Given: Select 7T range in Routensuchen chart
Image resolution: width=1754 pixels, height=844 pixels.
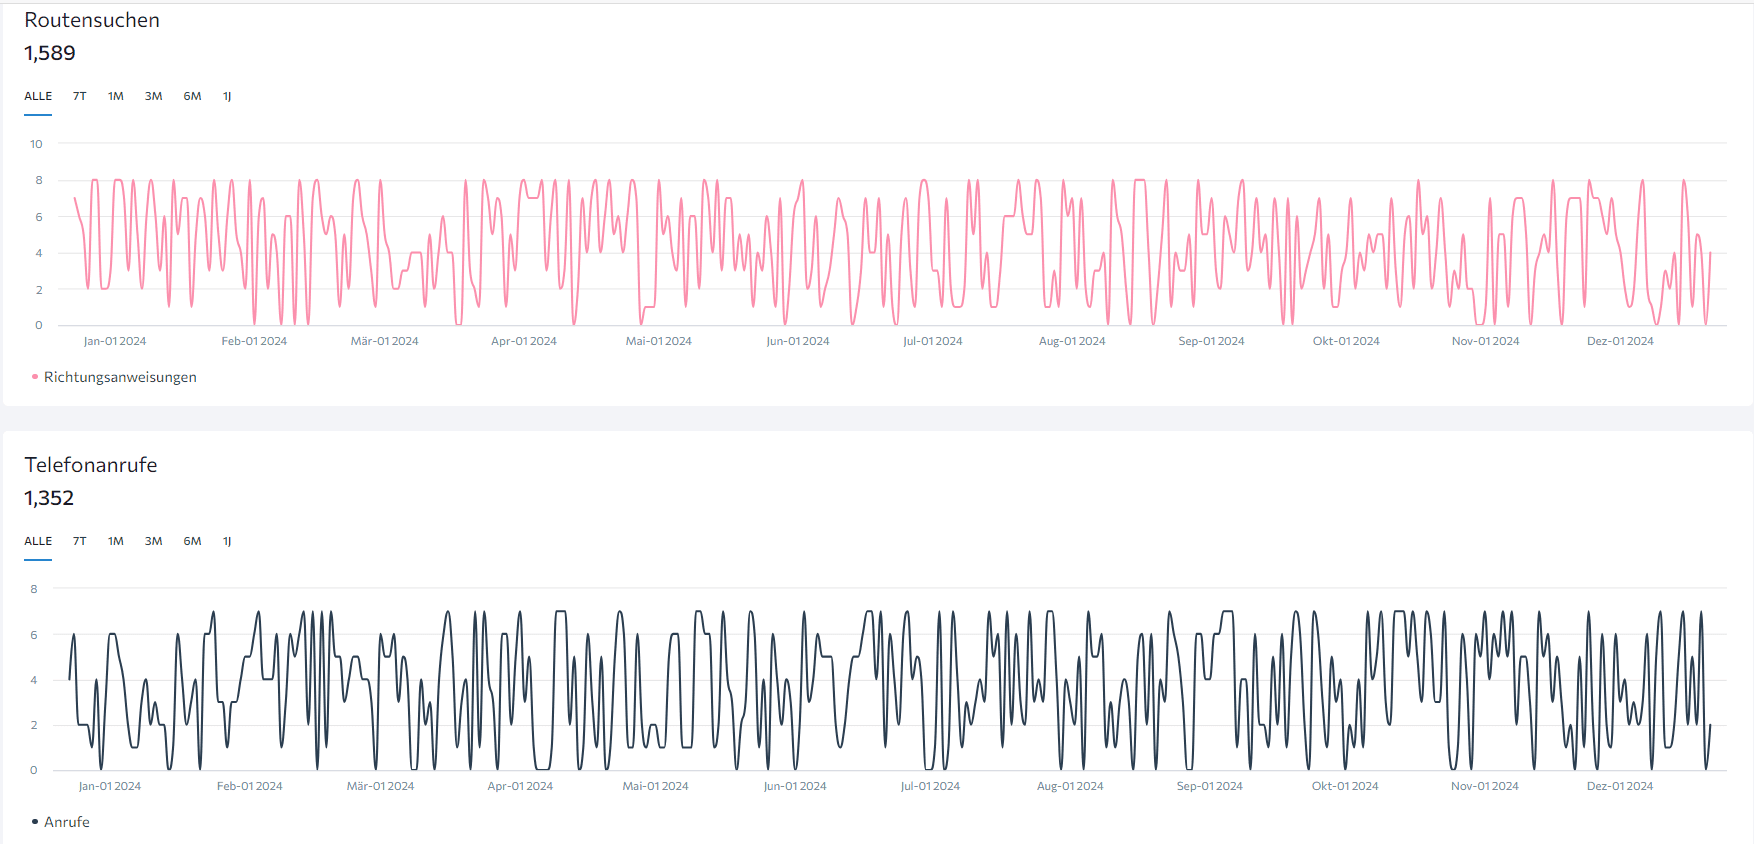Looking at the screenshot, I should coord(80,96).
